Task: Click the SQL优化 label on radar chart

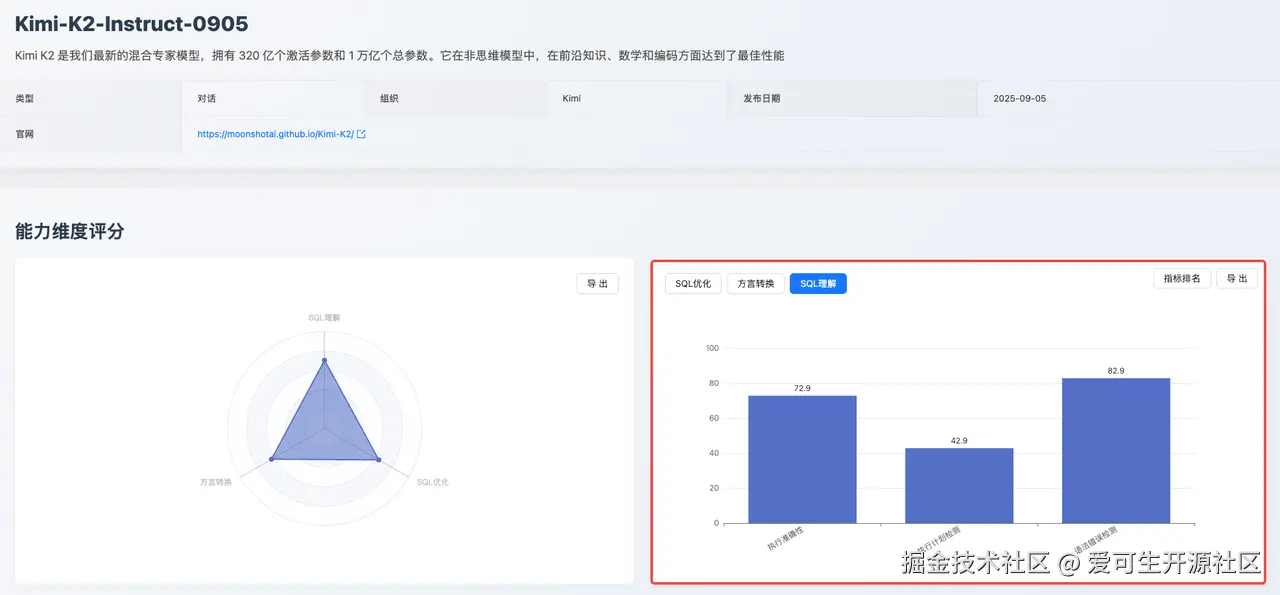Action: (433, 482)
